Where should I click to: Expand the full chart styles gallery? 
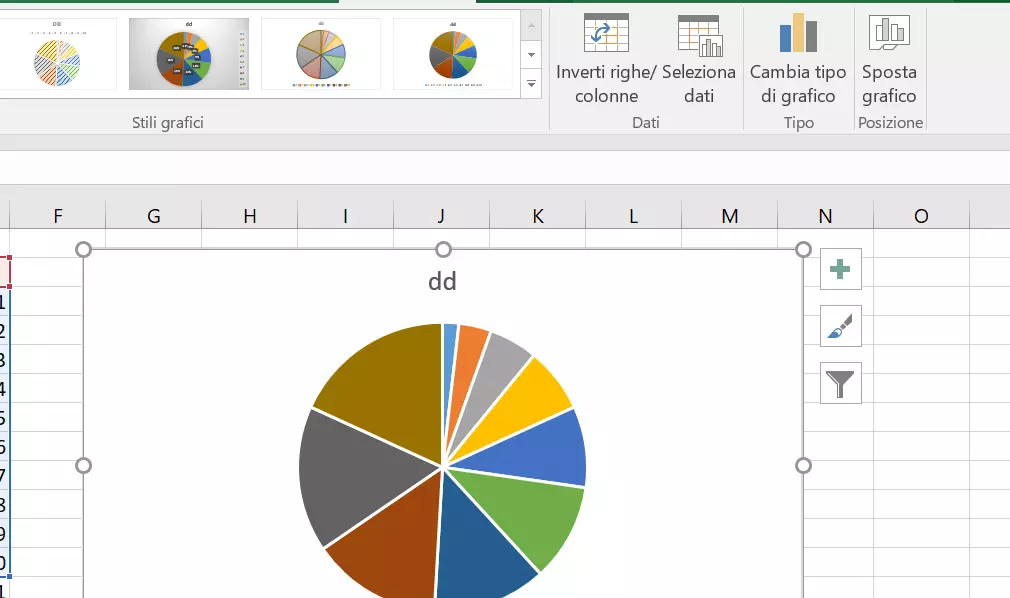[x=532, y=87]
